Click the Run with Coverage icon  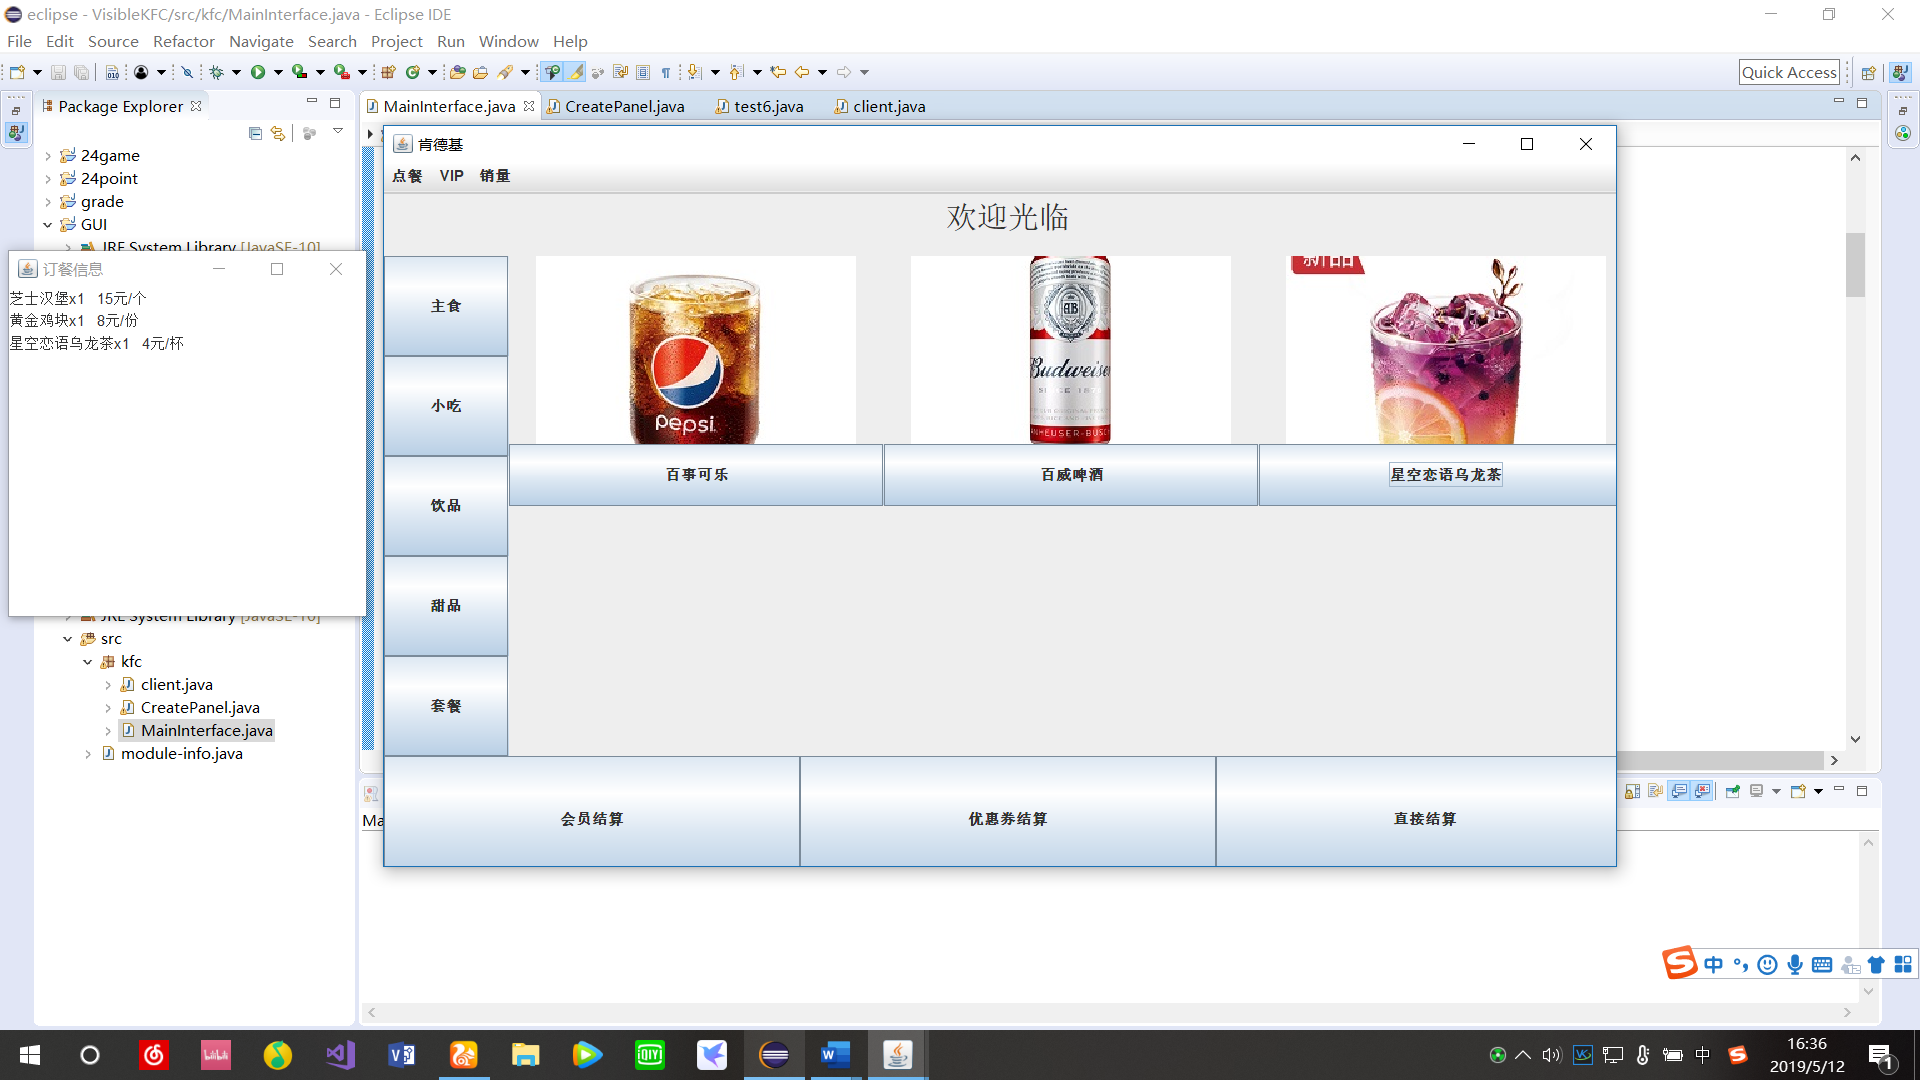(x=299, y=72)
